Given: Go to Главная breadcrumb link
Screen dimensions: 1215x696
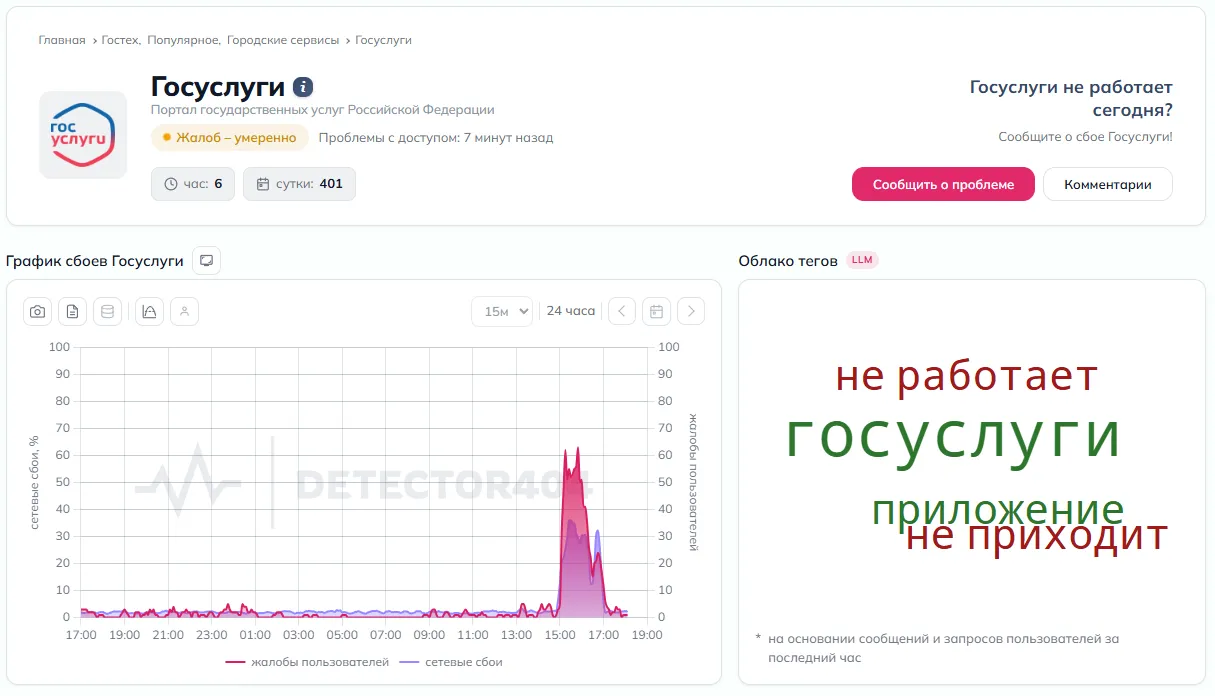Looking at the screenshot, I should 62,40.
